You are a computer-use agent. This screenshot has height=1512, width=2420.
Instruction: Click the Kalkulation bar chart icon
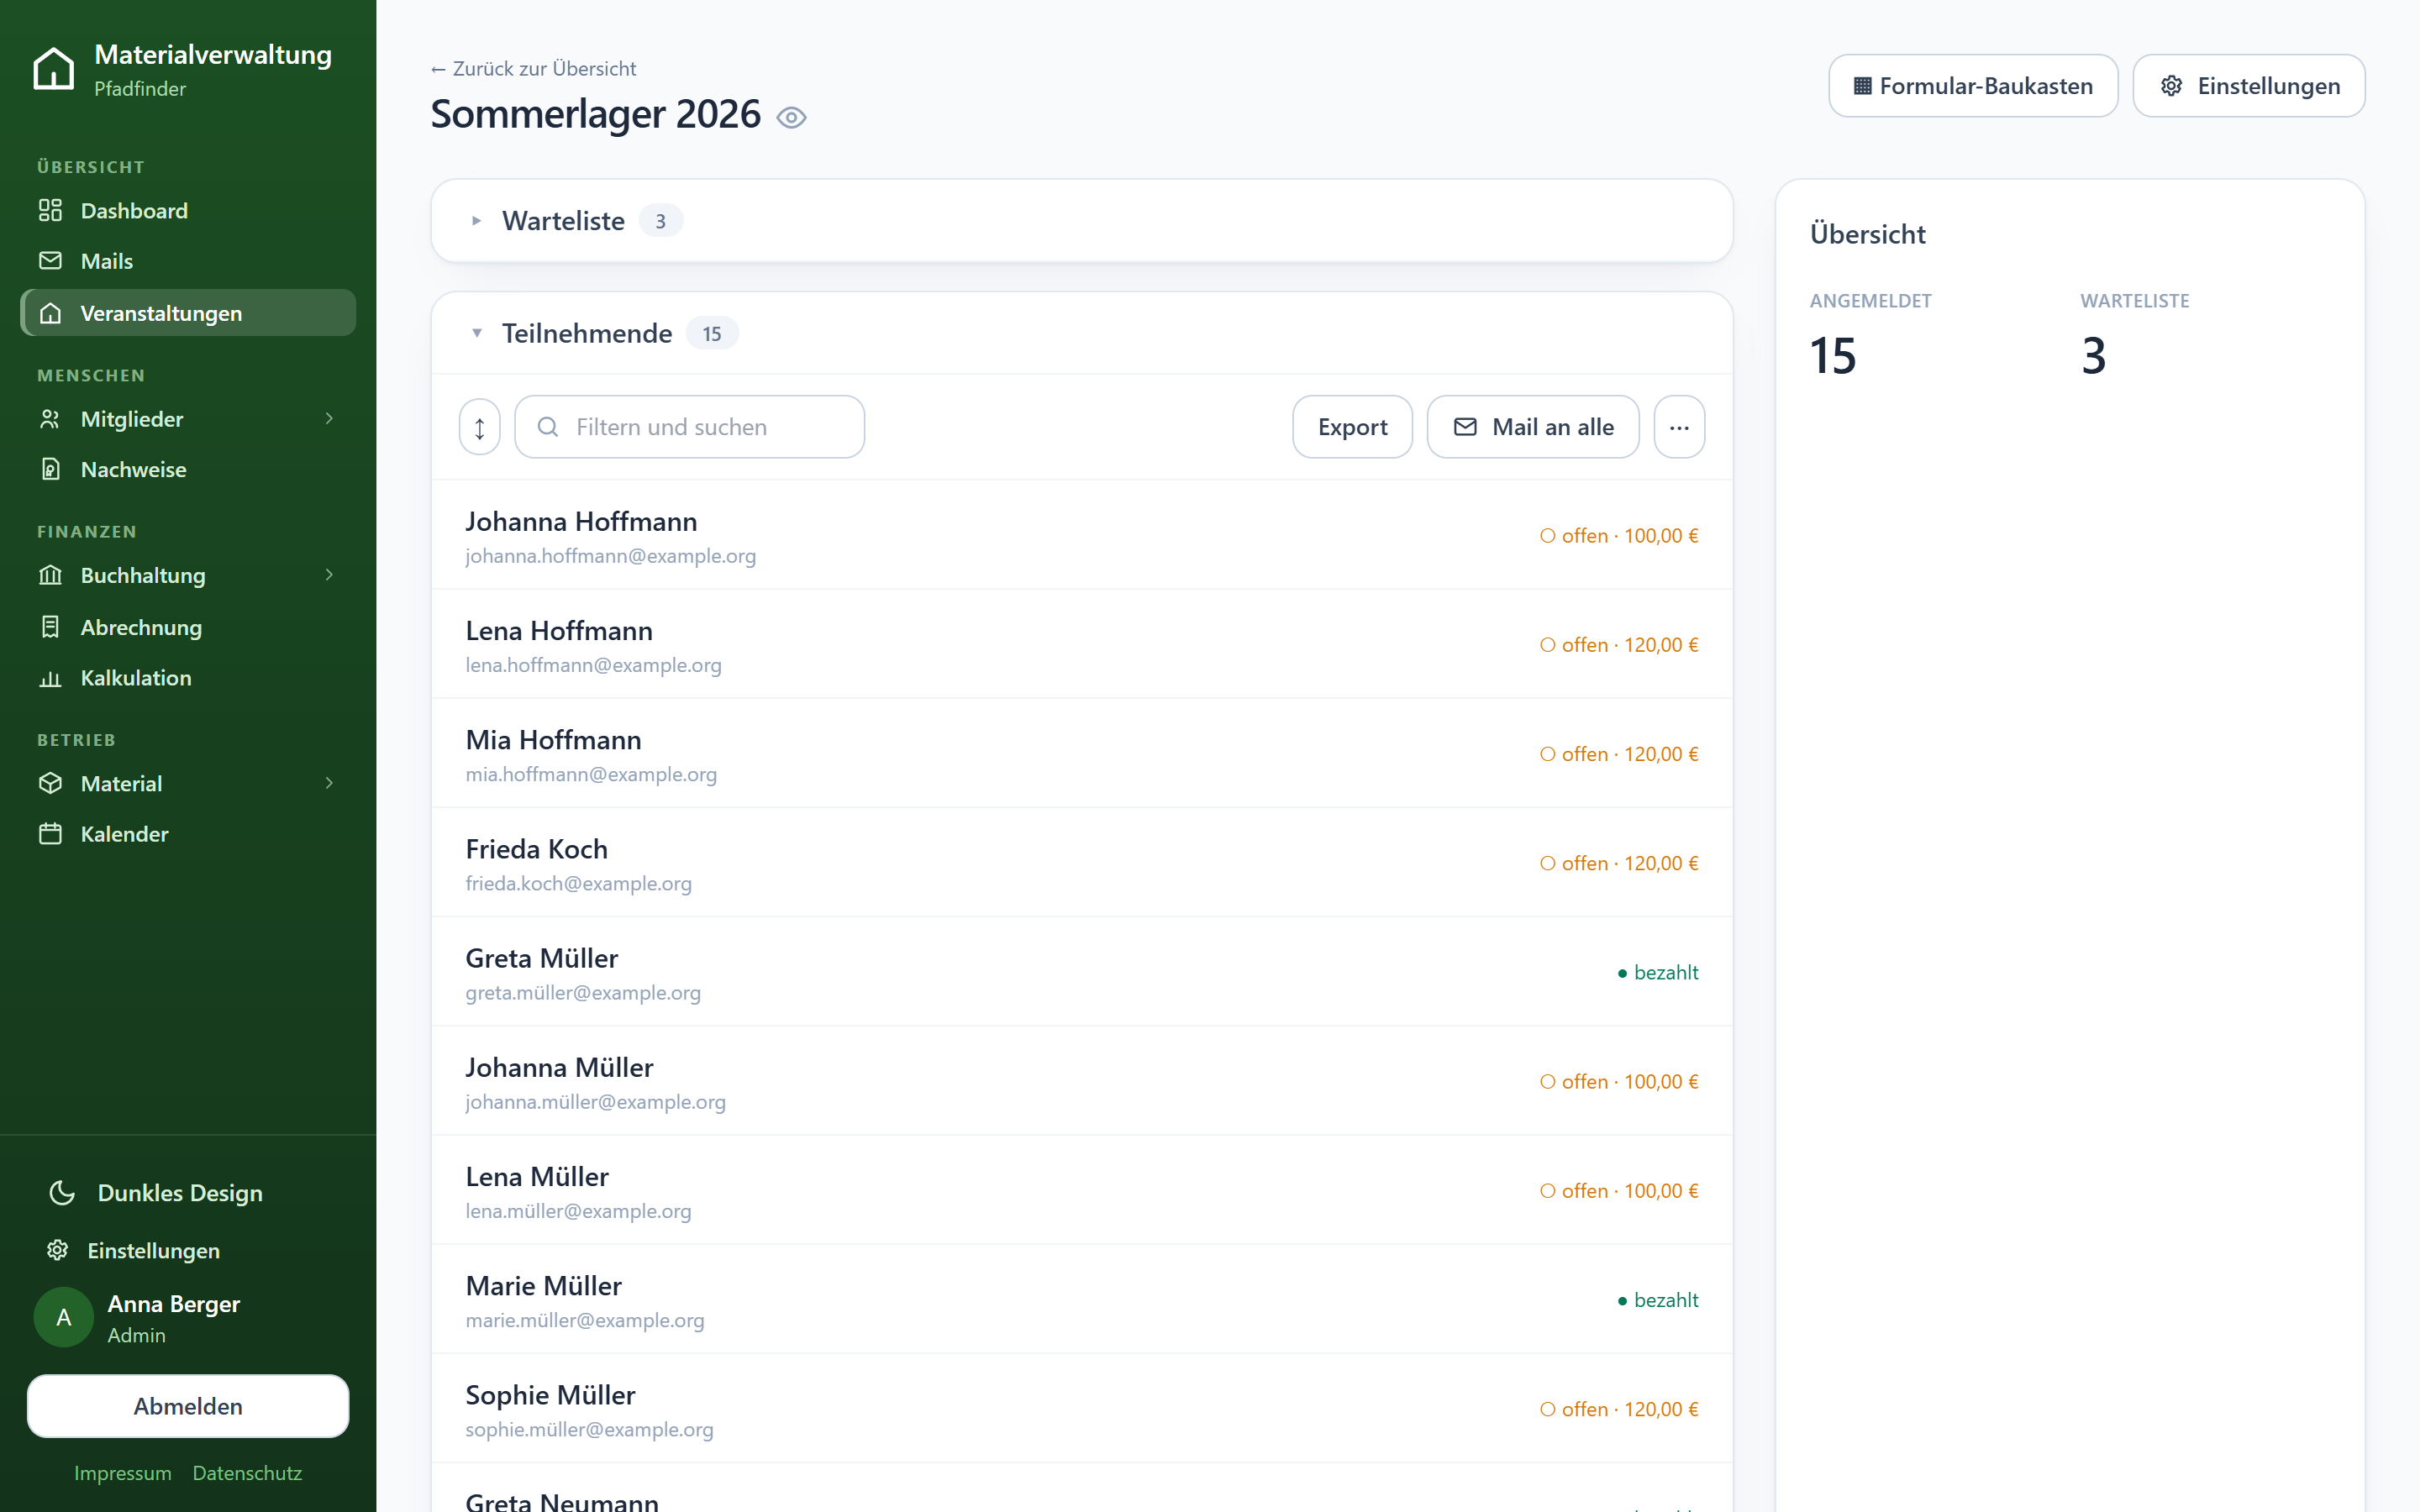(x=50, y=678)
